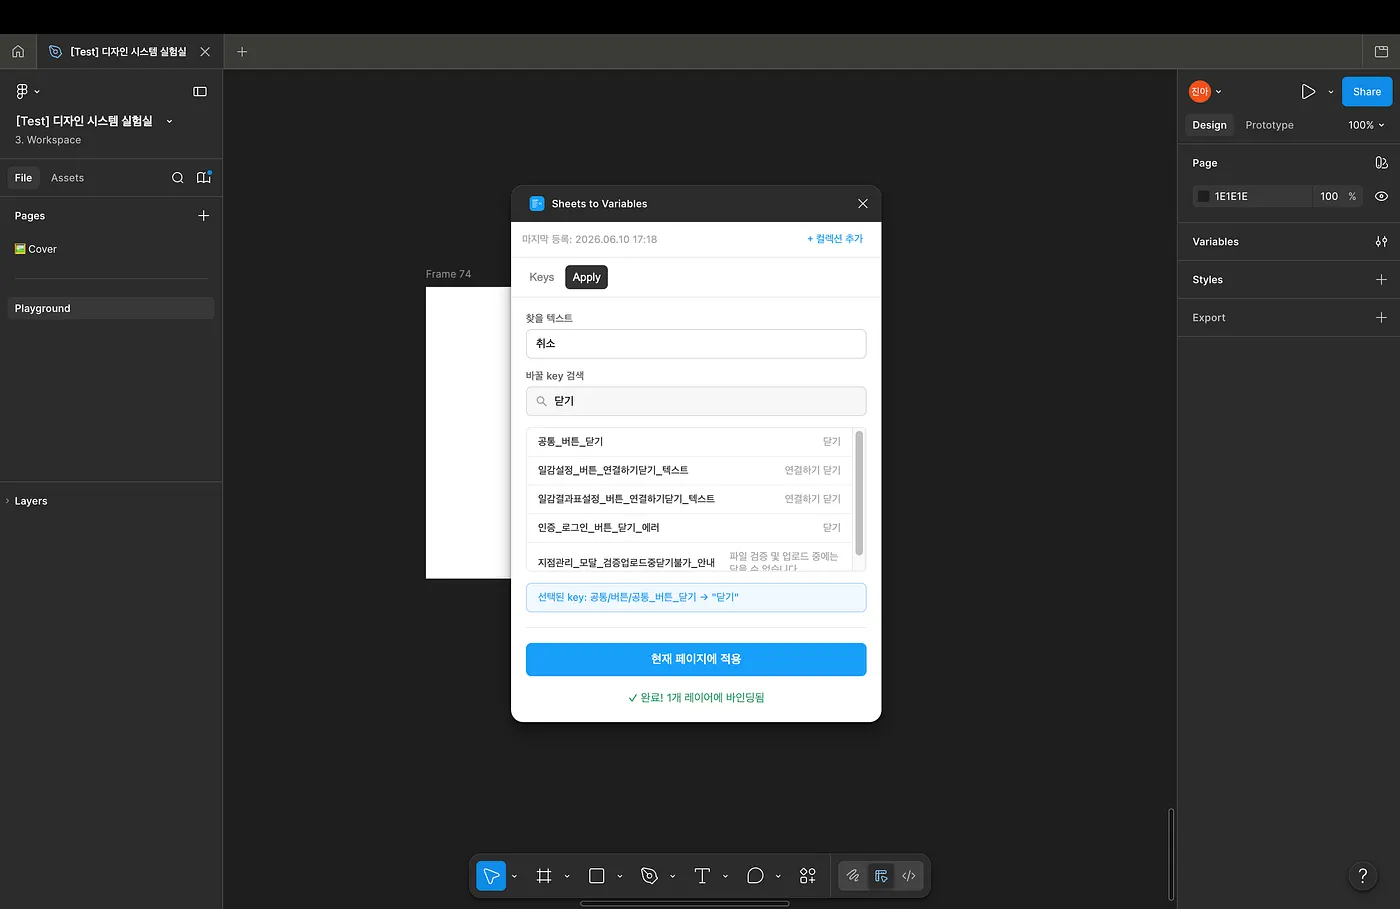Open the Figma main menu logo

22,91
